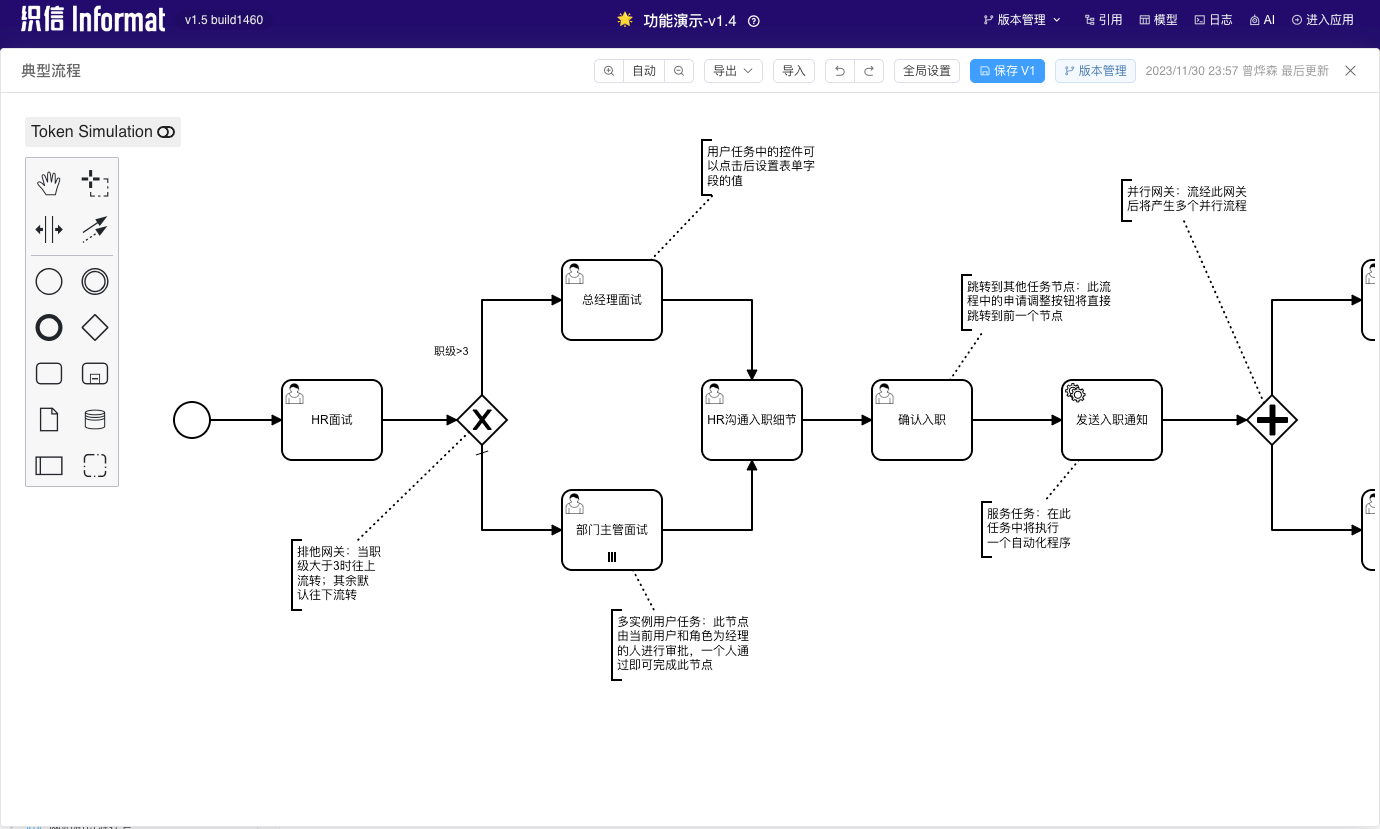The height and width of the screenshot is (829, 1380).
Task: Select the Hand tool in the palette
Action: tap(48, 182)
